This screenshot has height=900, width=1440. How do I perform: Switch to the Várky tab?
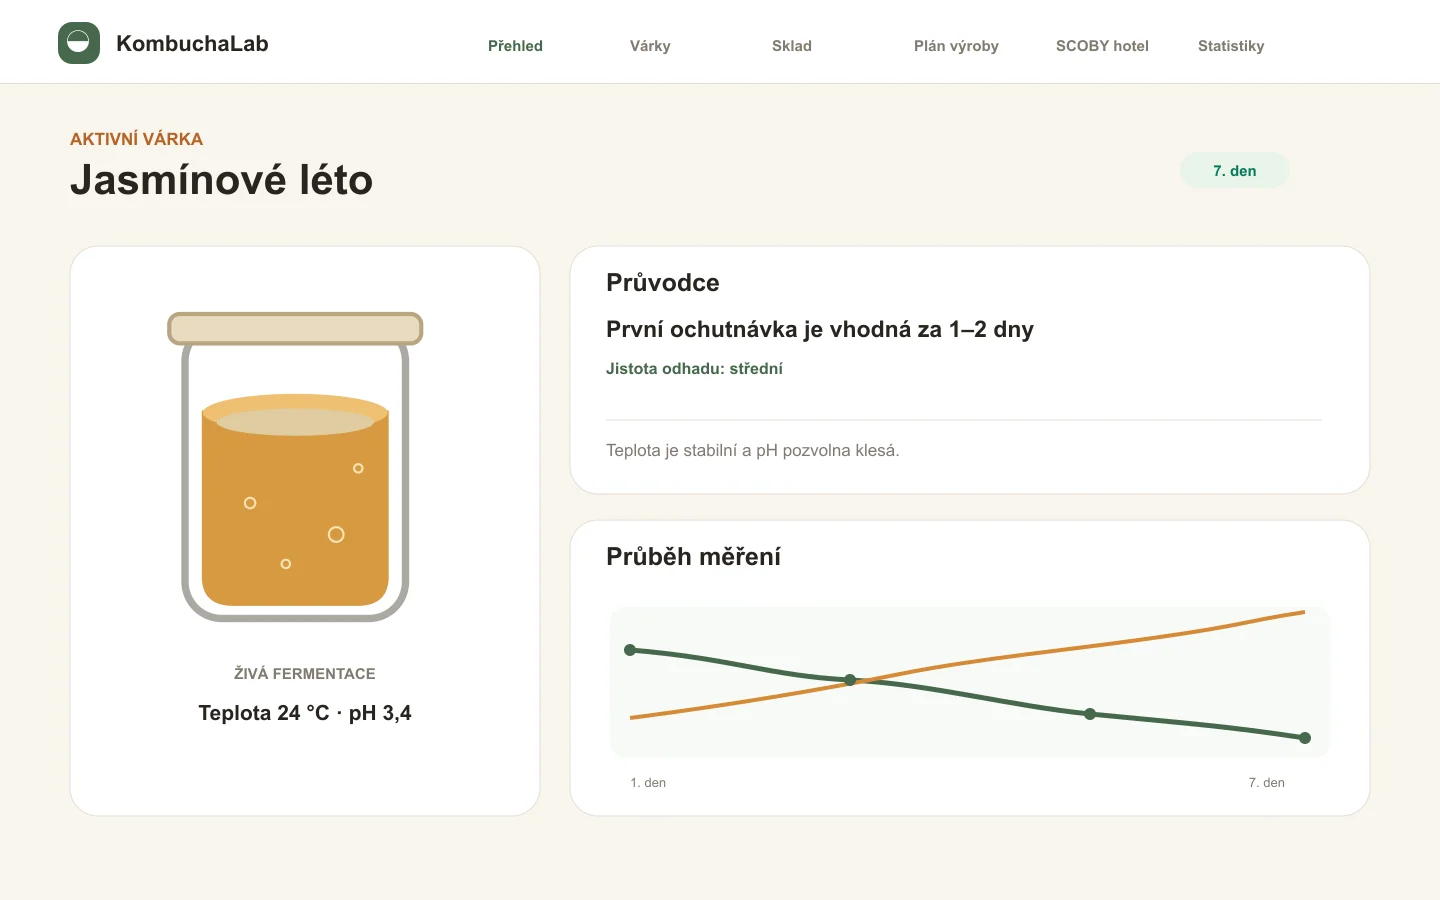tap(650, 46)
